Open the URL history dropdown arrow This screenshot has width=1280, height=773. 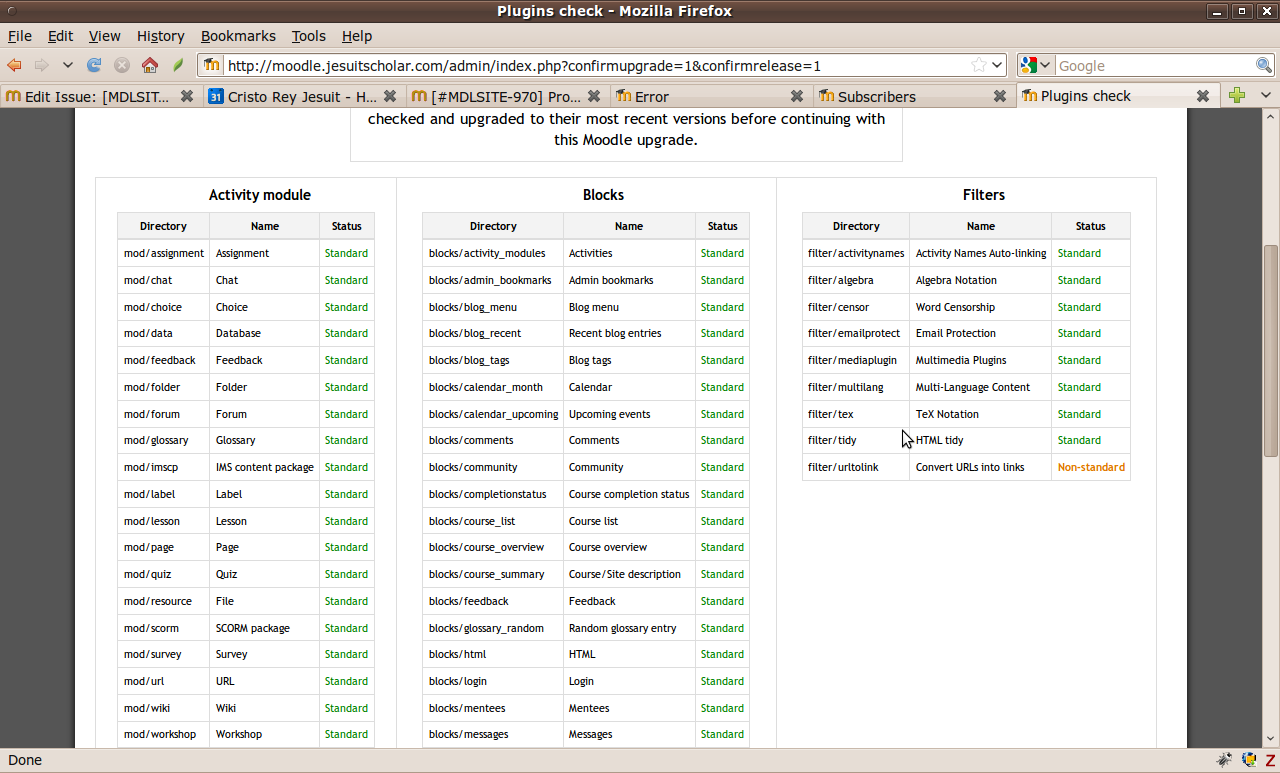(997, 65)
